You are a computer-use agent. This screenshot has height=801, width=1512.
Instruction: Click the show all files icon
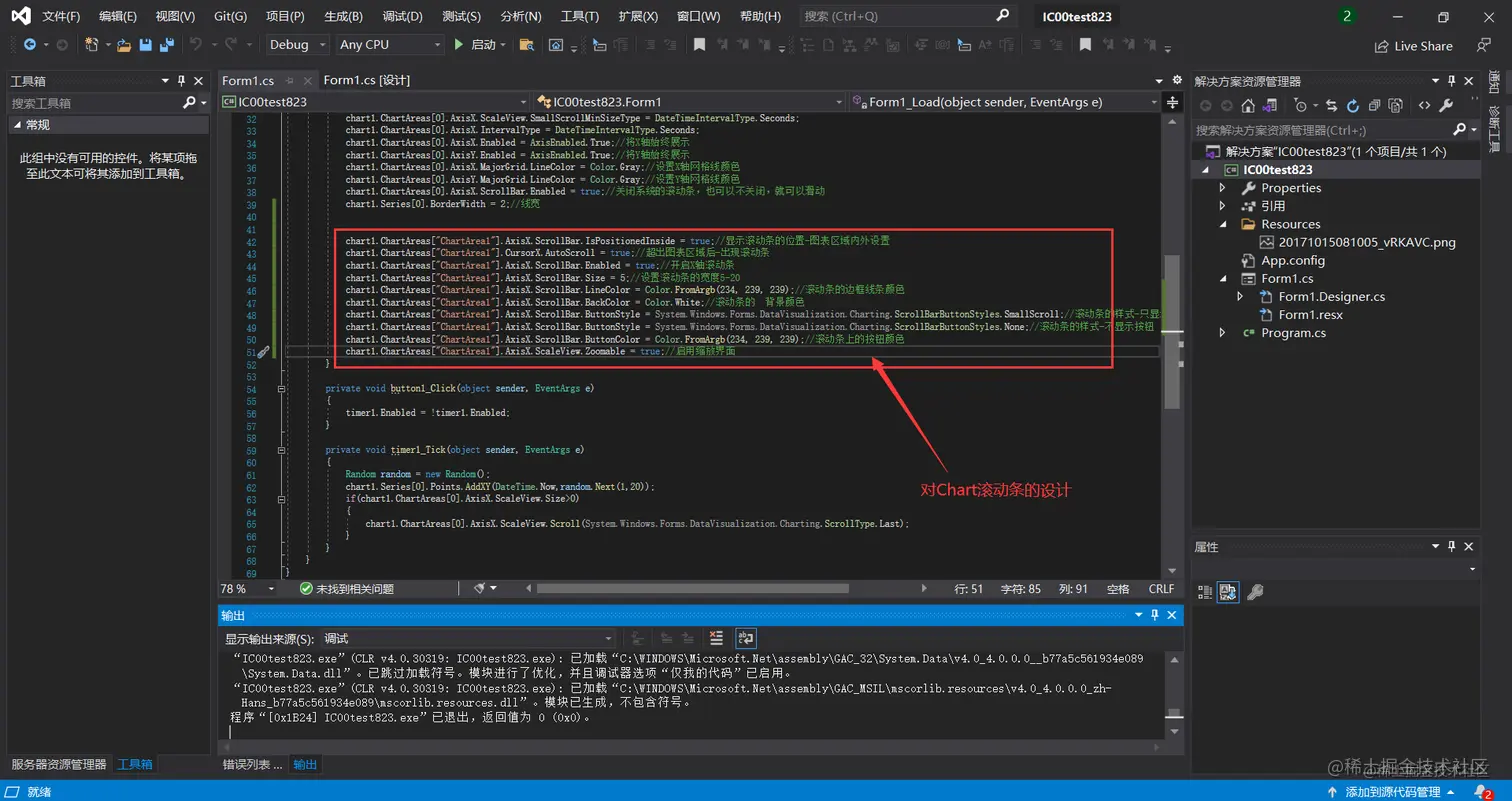(x=1397, y=105)
